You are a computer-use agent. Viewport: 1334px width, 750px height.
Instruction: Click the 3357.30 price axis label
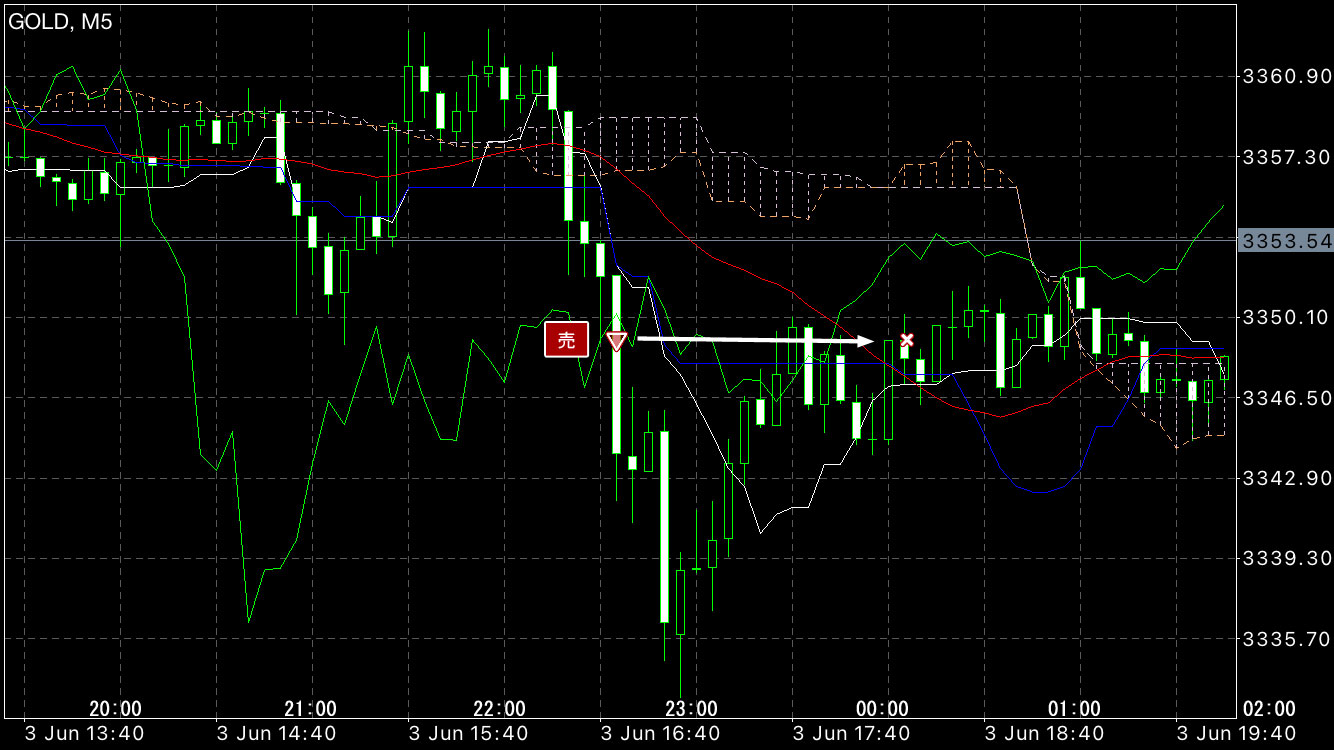[1285, 157]
